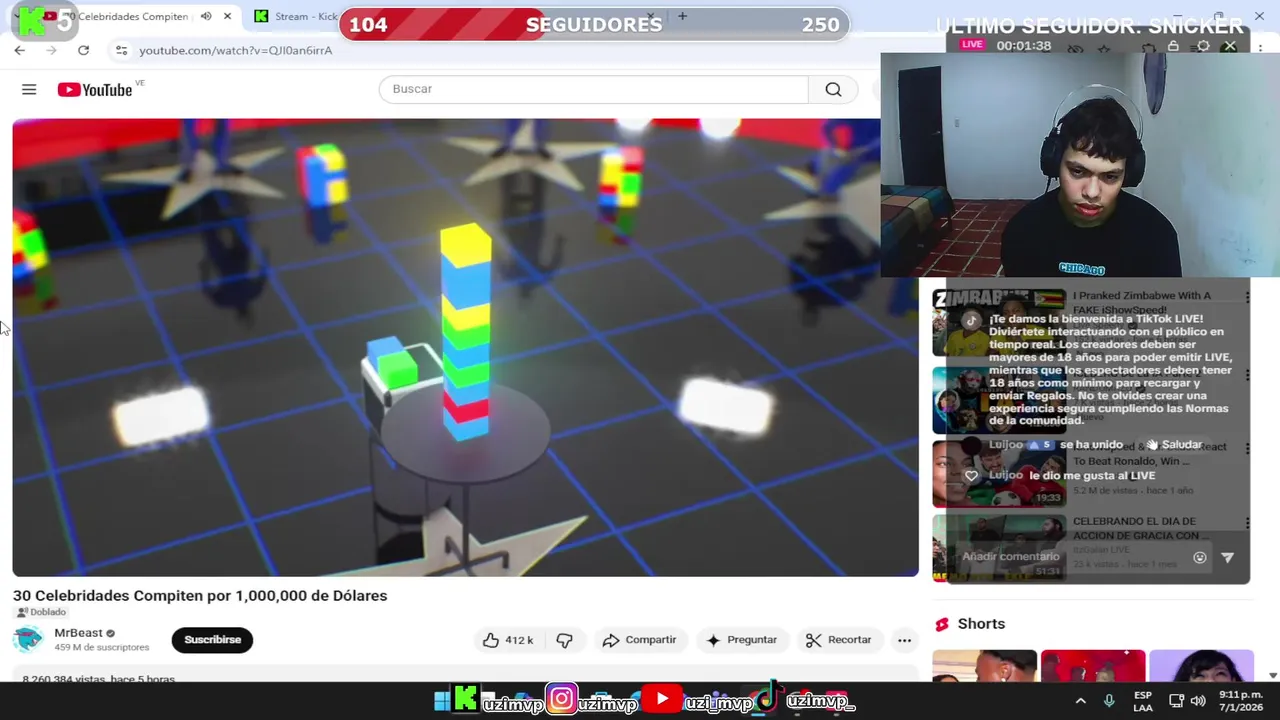Switch to 30 Celebridades Compiten tab
Screen dimensions: 1280x720
[x=125, y=17]
